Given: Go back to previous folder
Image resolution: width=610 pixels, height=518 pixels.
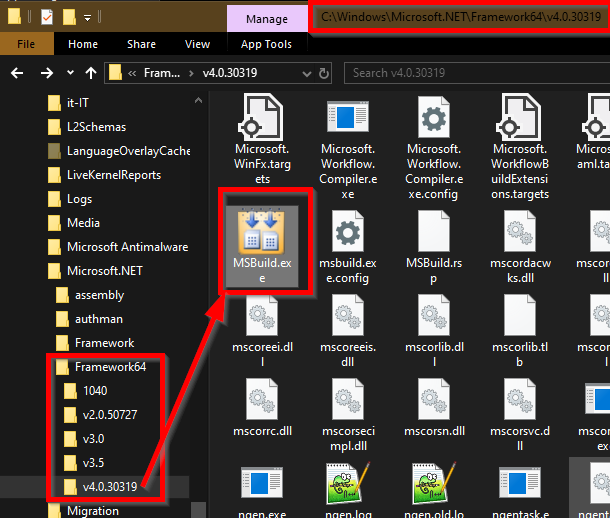Looking at the screenshot, I should coord(17,73).
